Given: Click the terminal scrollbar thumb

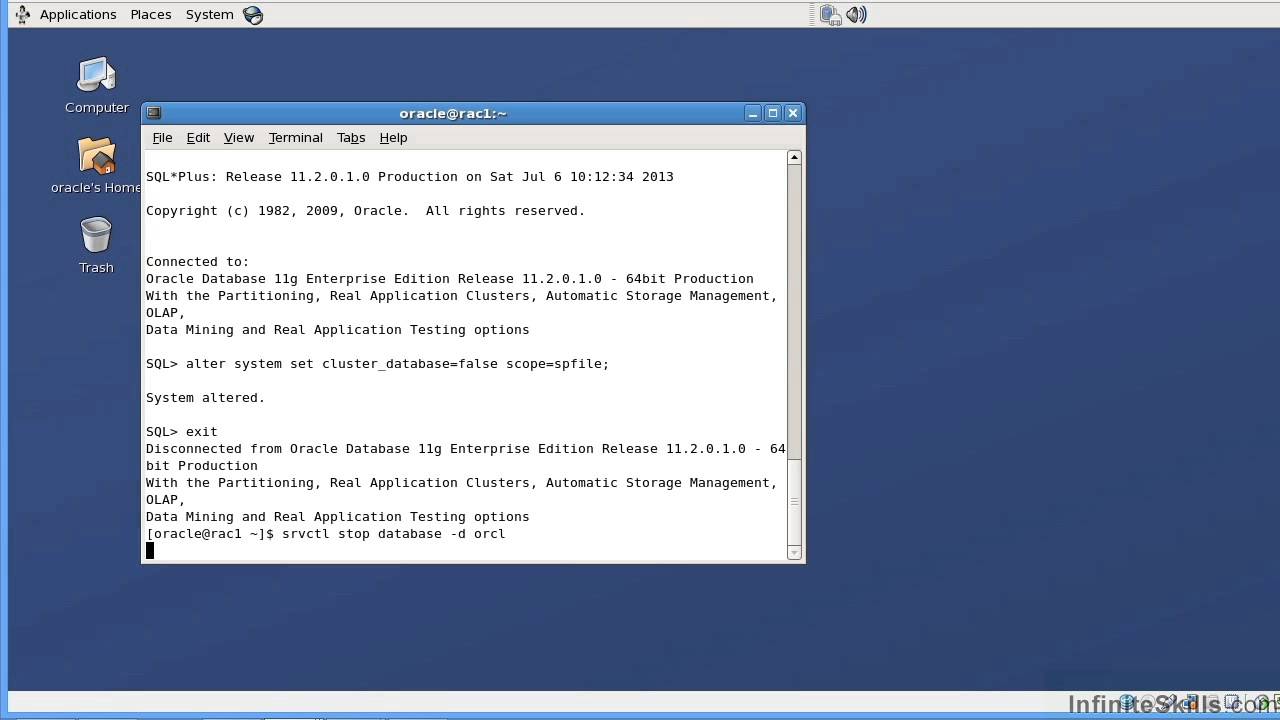Looking at the screenshot, I should pyautogui.click(x=794, y=502).
